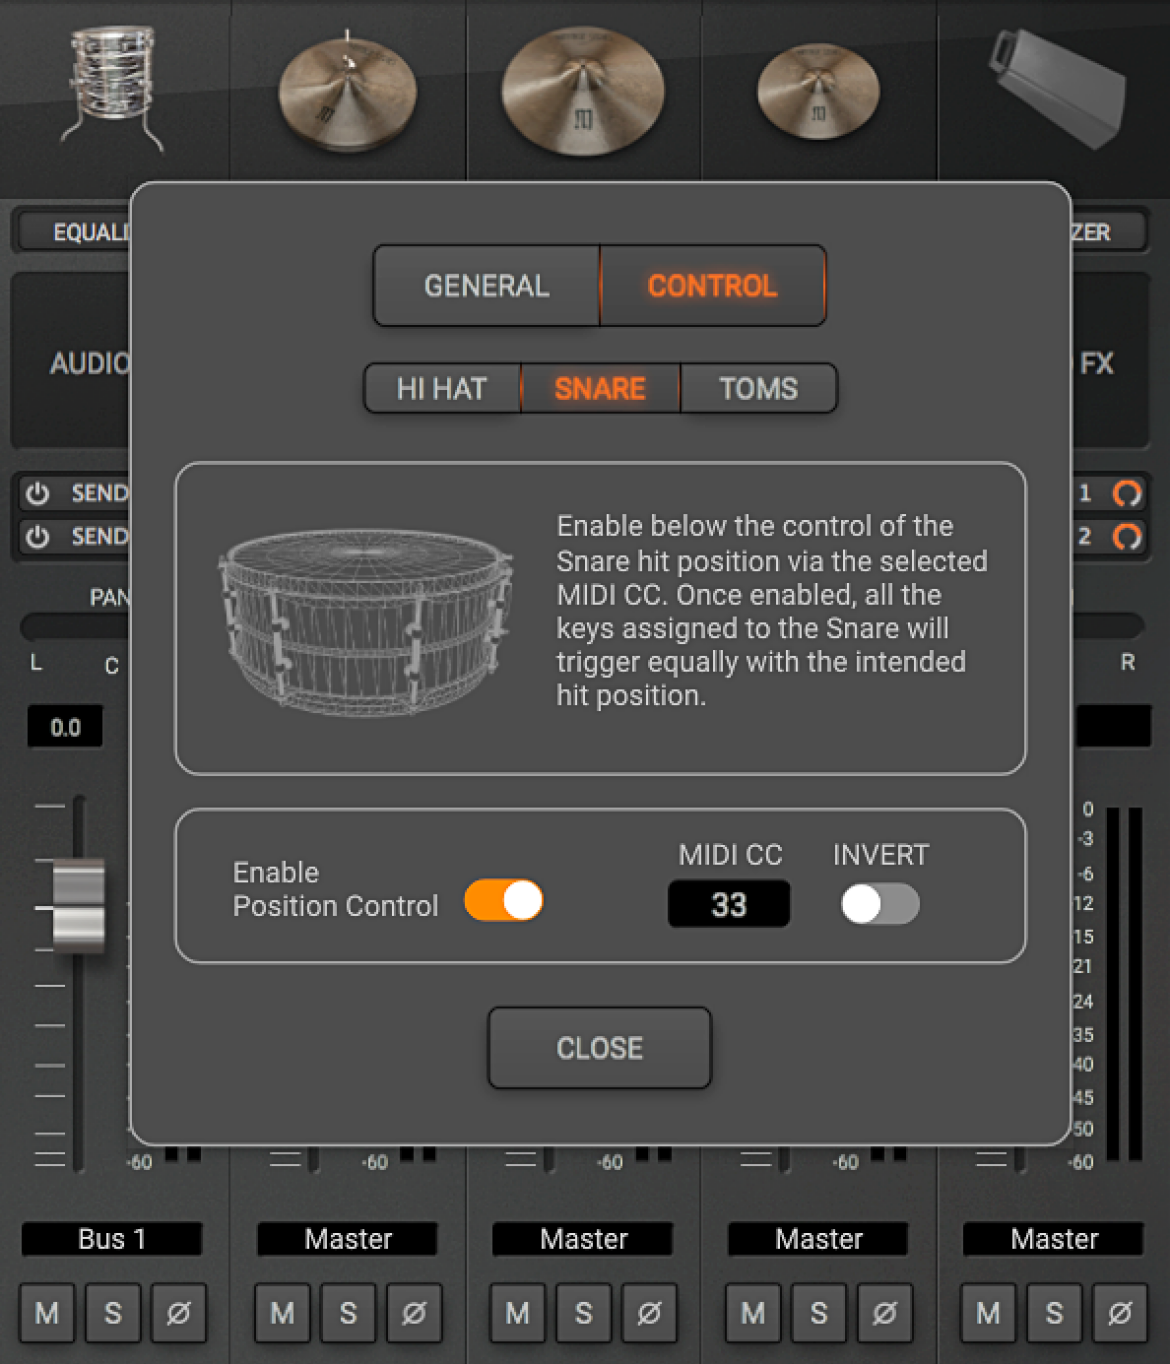Switch to the HI HAT tab
Viewport: 1170px width, 1364px height.
[442, 388]
